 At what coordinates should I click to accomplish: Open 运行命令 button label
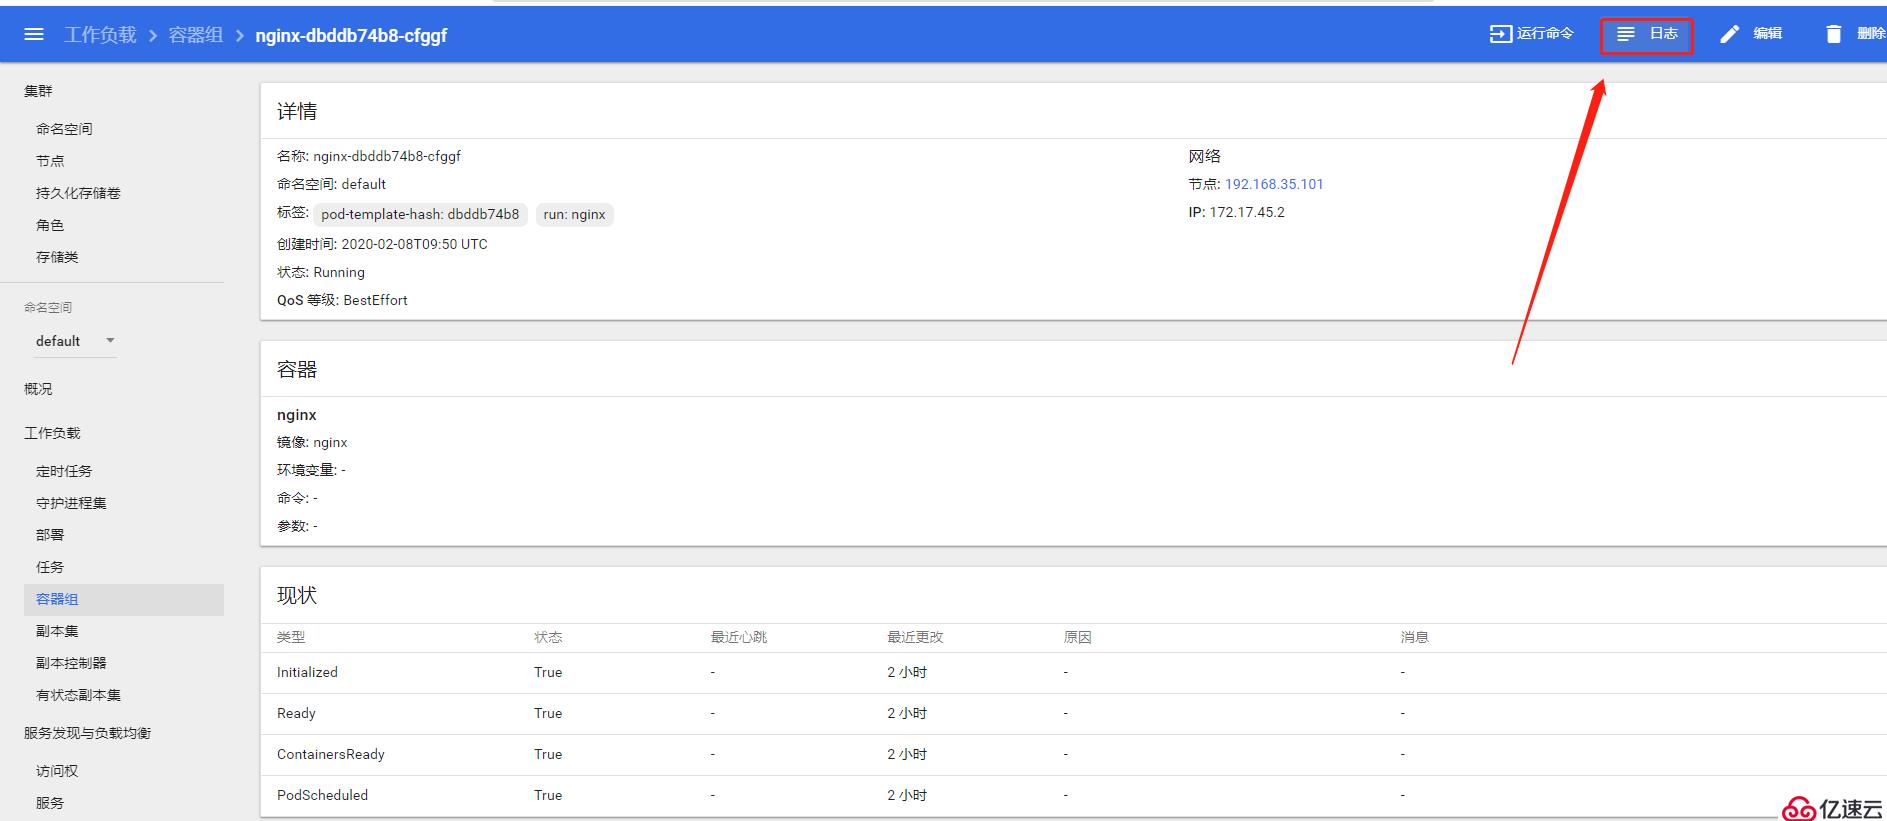(1545, 34)
